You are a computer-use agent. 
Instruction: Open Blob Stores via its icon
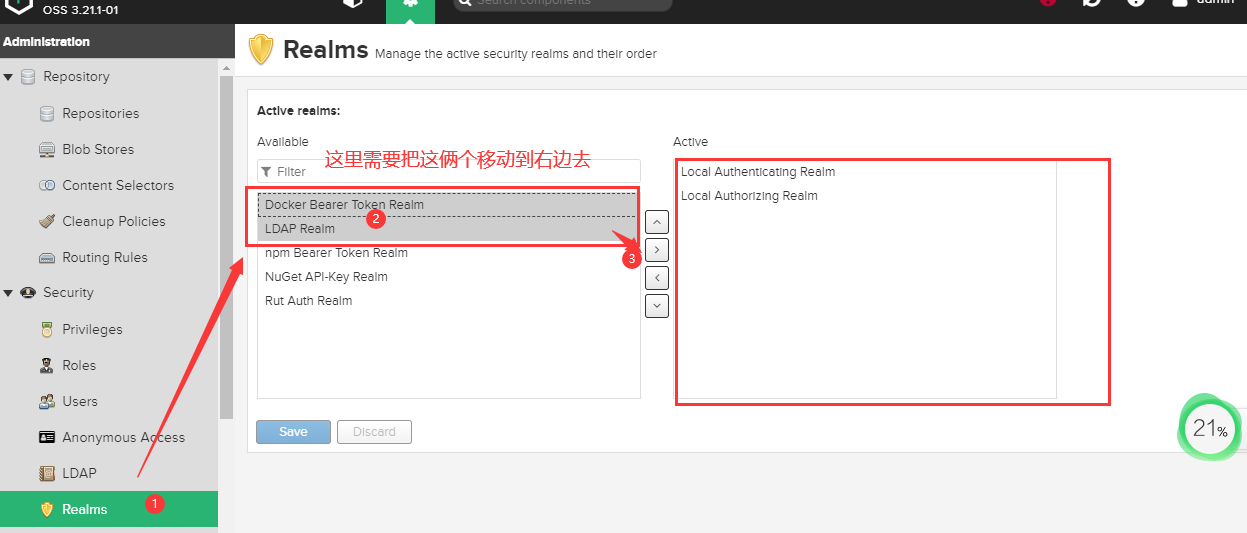pos(46,150)
